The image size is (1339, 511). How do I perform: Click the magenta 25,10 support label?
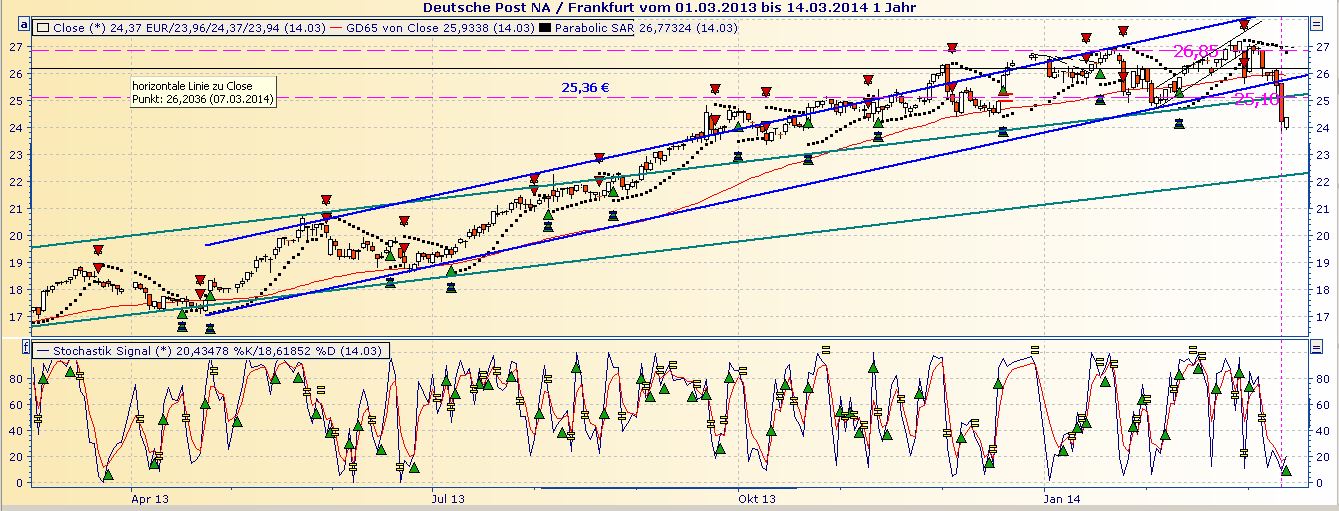1256,98
